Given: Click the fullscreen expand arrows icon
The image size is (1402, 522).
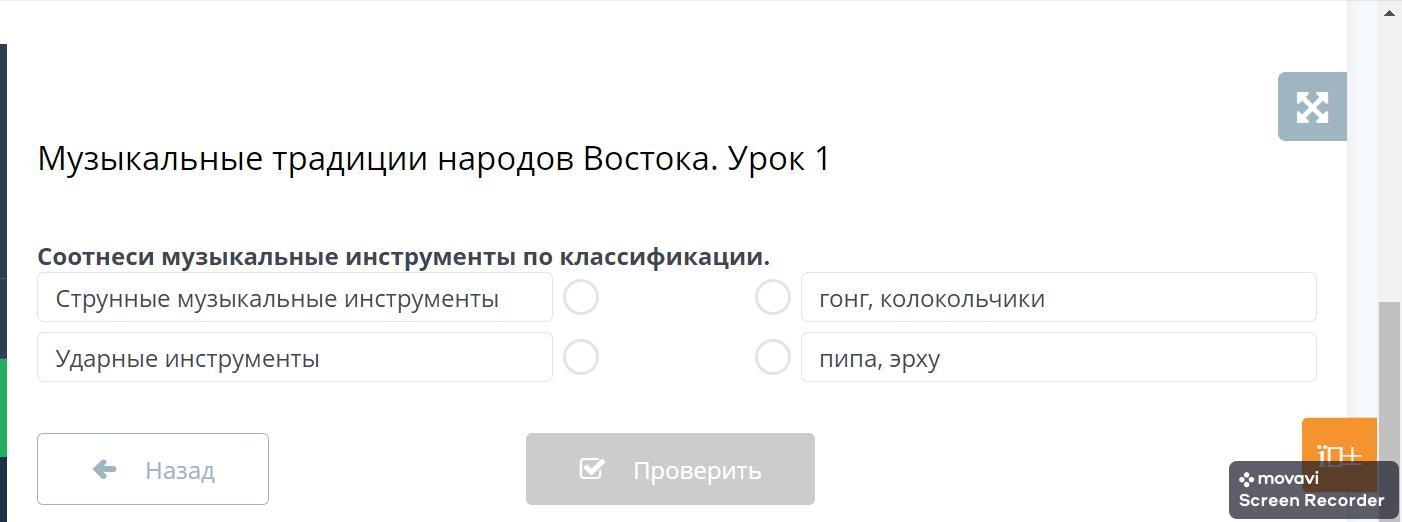Looking at the screenshot, I should coord(1312,107).
